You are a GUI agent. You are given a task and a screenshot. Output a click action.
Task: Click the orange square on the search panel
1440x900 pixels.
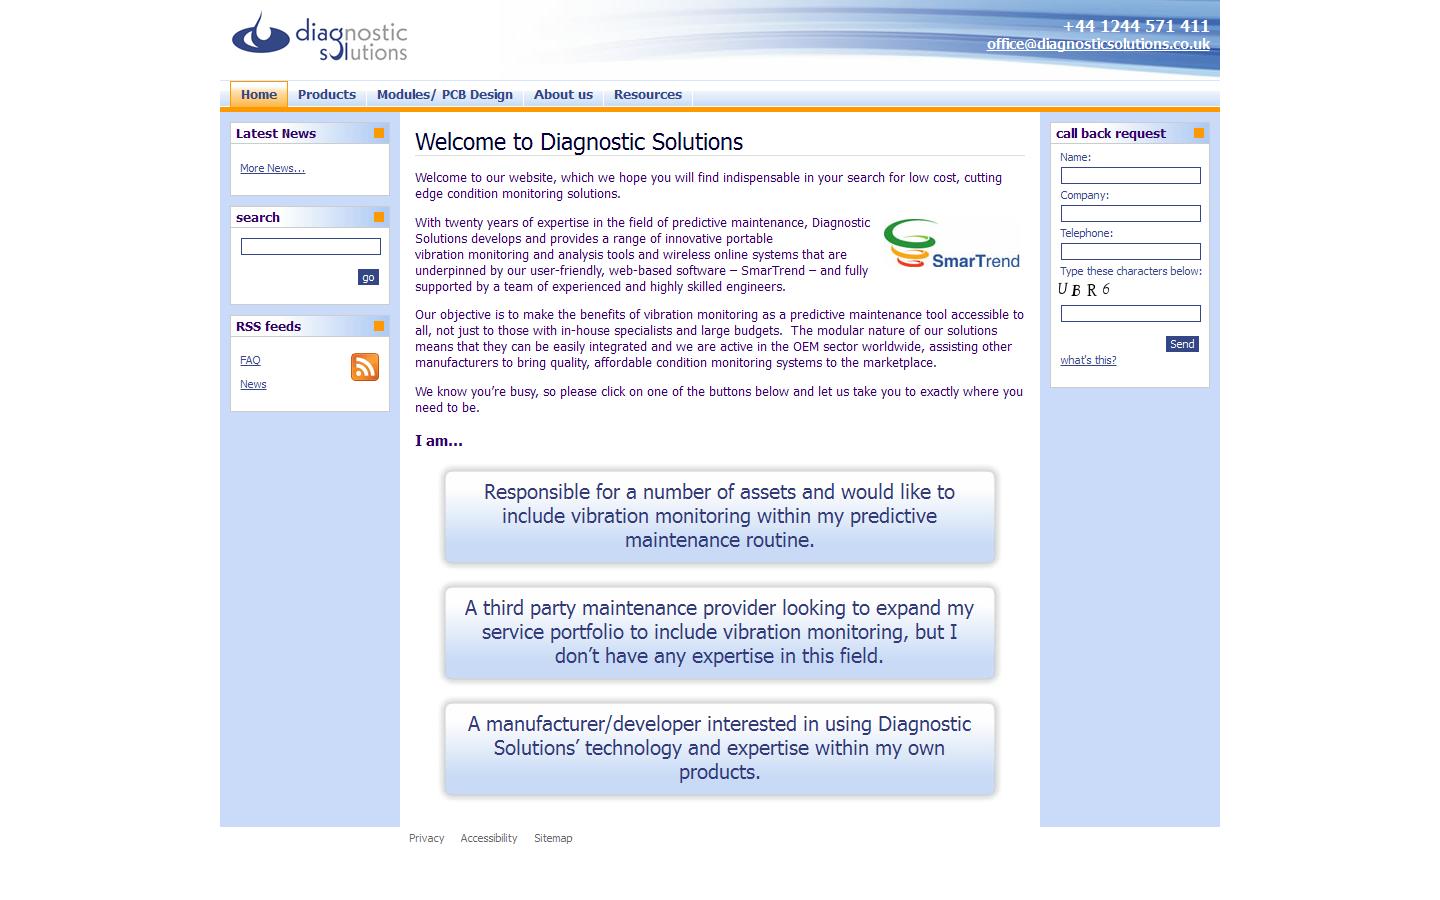click(x=378, y=216)
